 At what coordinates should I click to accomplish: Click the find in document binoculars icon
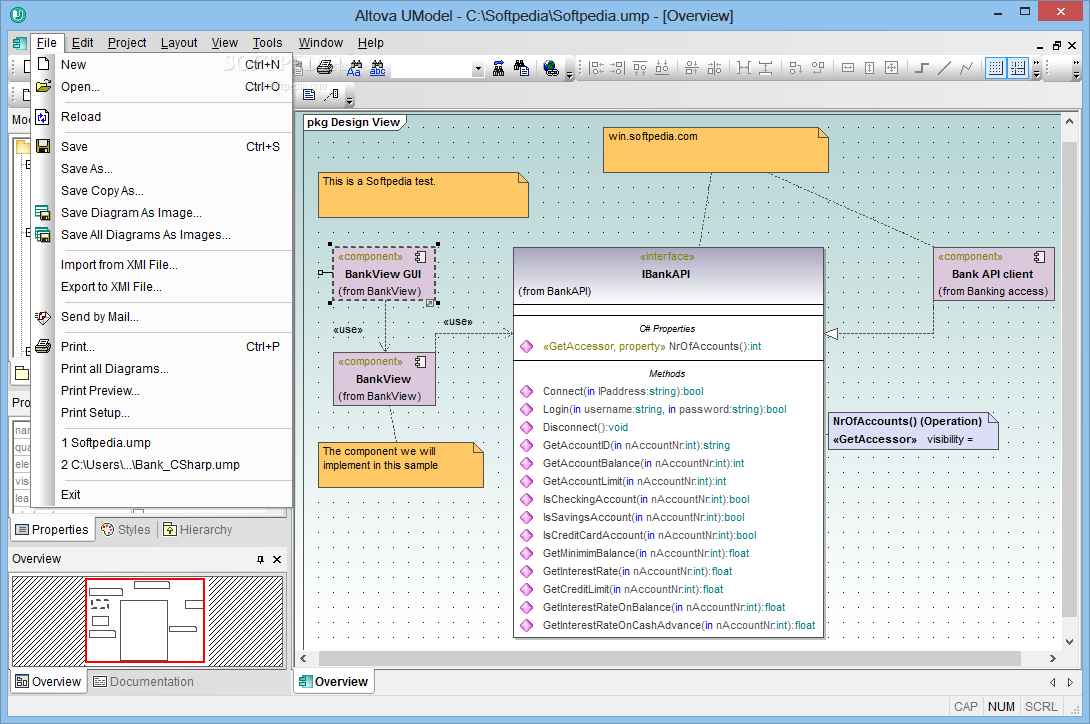coord(521,67)
